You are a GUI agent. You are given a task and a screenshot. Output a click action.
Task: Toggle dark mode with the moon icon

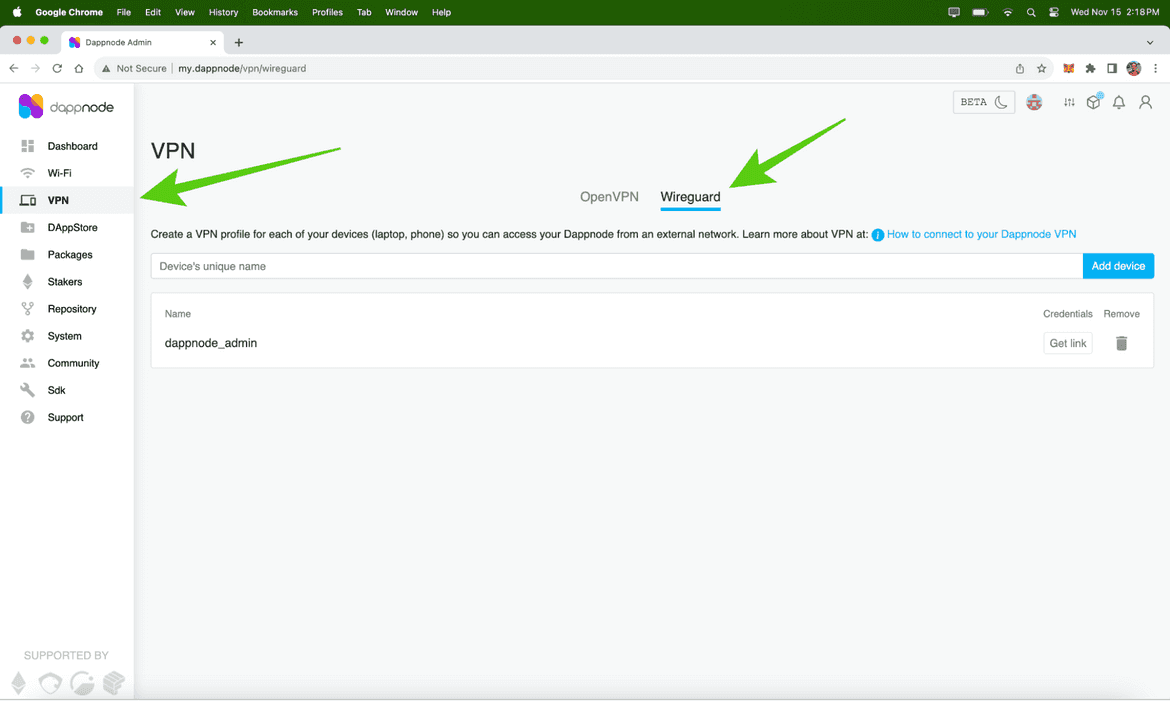coord(1001,102)
